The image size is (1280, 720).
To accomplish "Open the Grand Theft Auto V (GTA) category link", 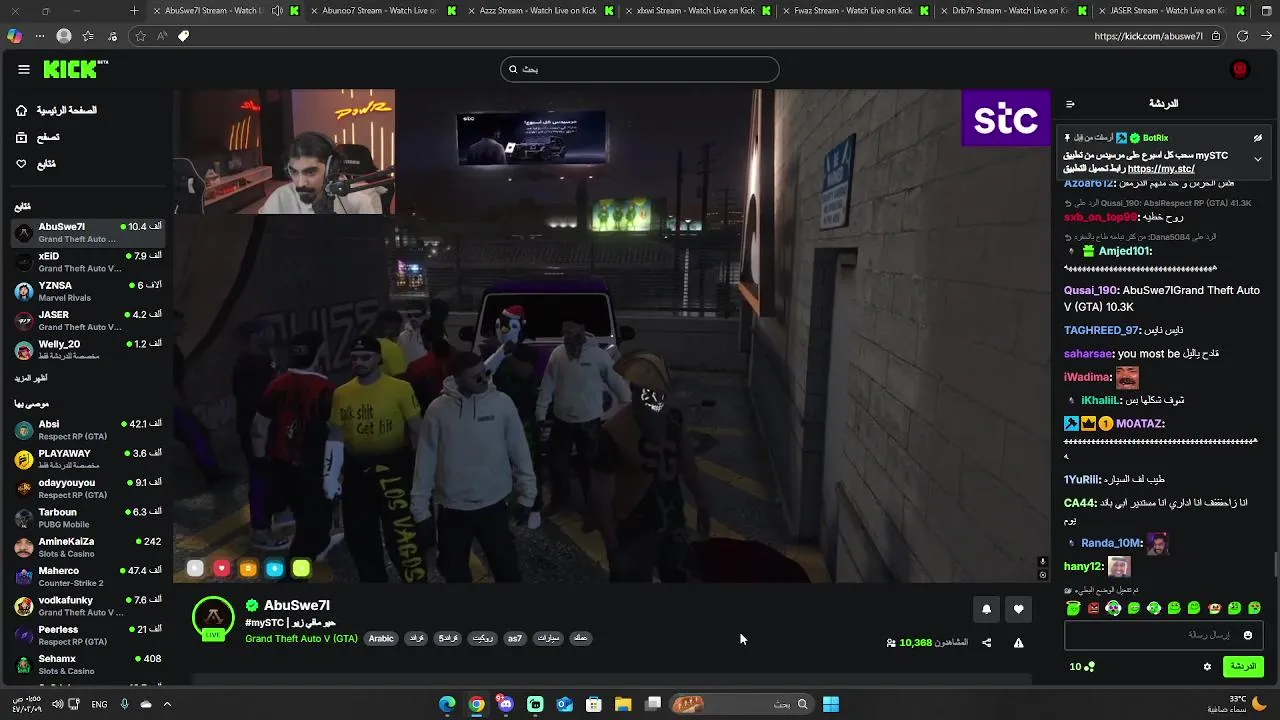I will tap(301, 638).
